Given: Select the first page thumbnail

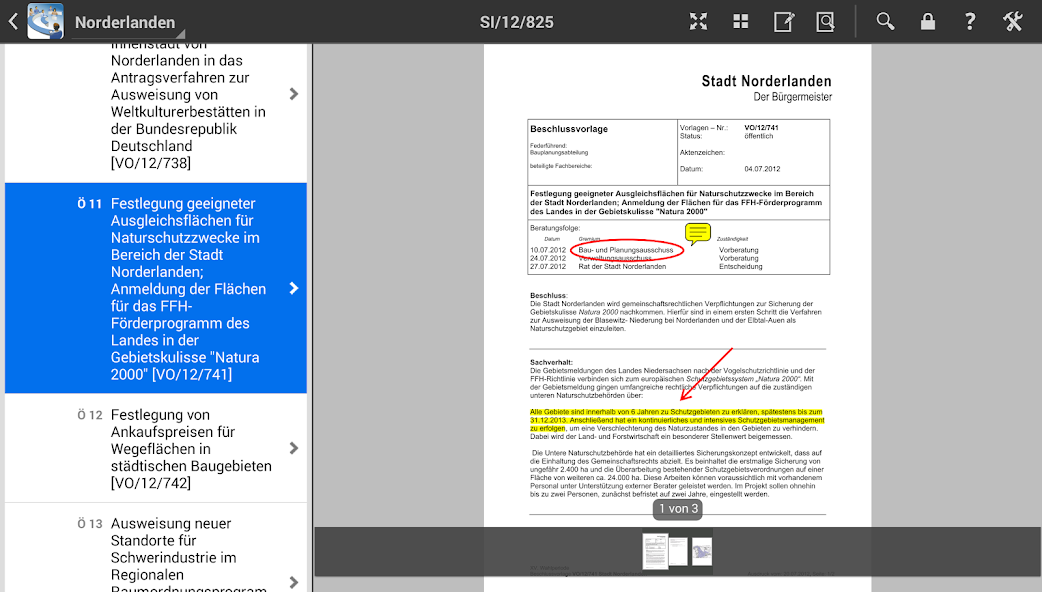Looking at the screenshot, I should pos(655,551).
